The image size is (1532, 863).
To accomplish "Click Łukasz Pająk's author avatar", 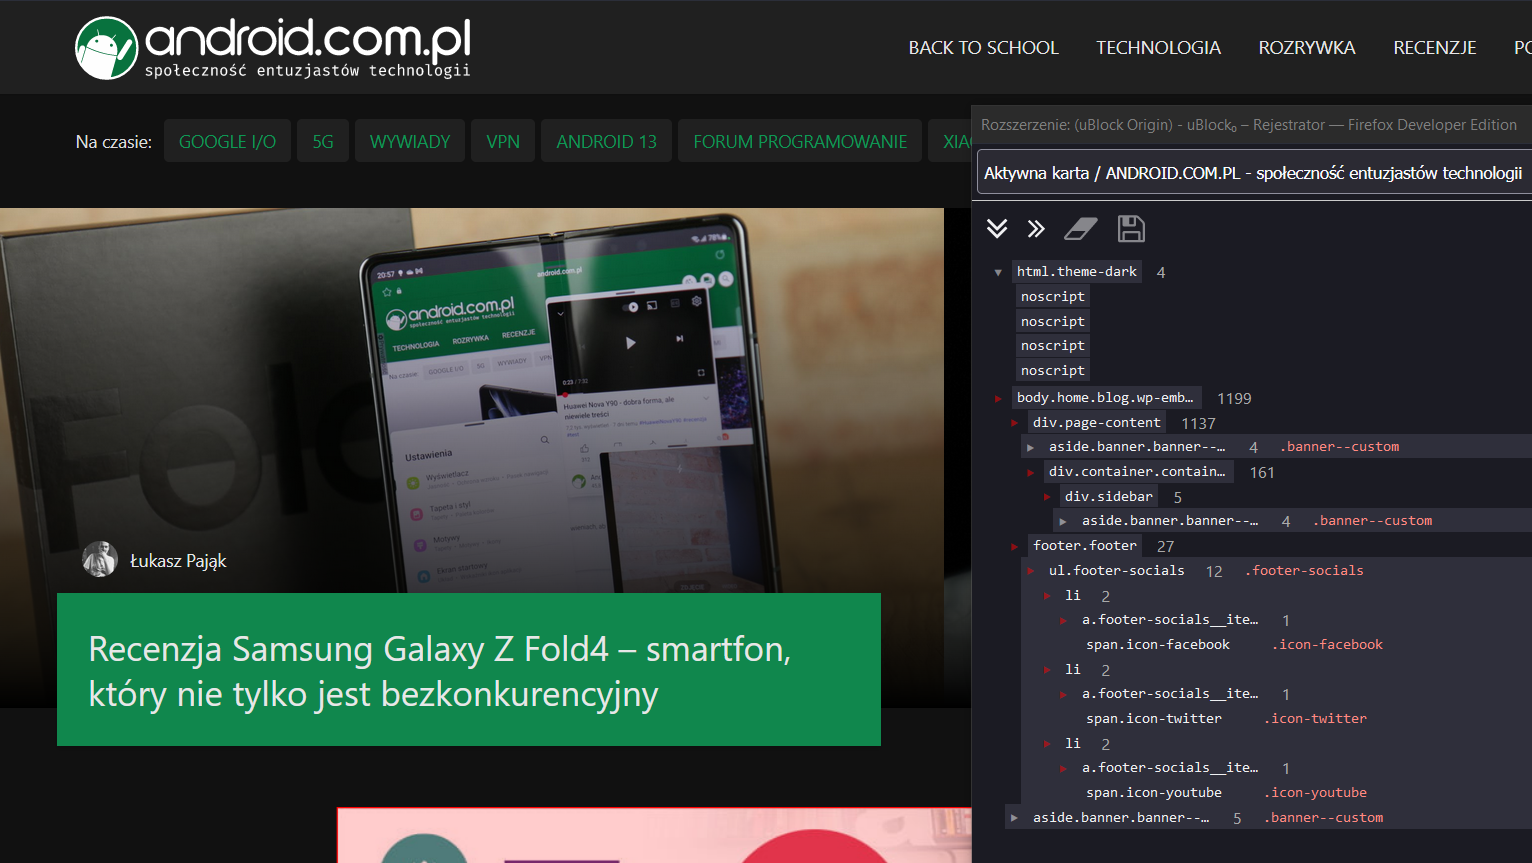I will click(x=100, y=559).
